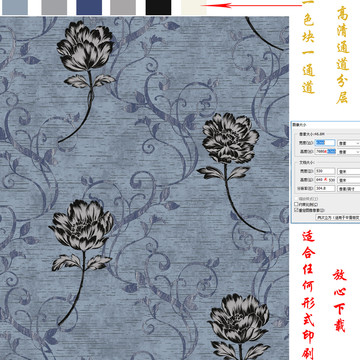Open the resolution unit dropdown
Image resolution: width=360 pixels, height=360 pixels.
[349, 189]
